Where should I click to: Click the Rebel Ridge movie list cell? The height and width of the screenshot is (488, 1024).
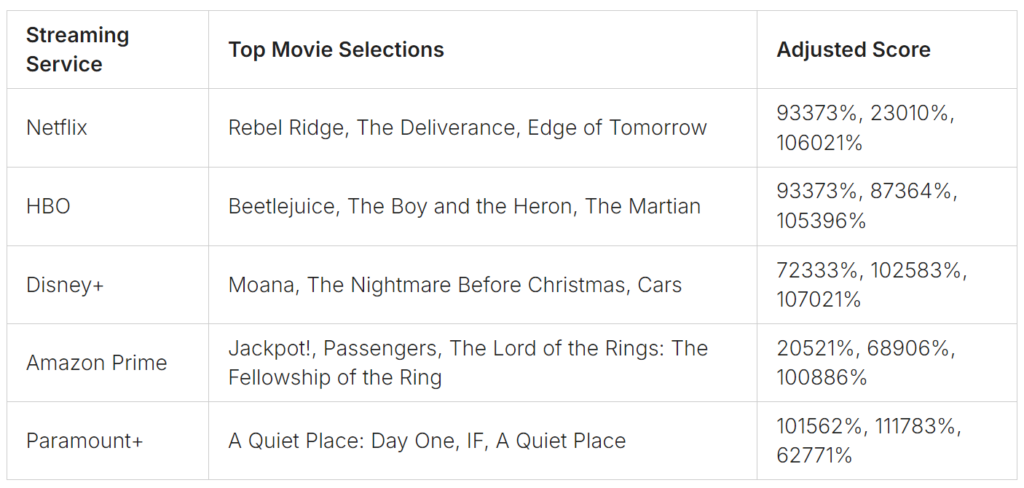pos(483,128)
